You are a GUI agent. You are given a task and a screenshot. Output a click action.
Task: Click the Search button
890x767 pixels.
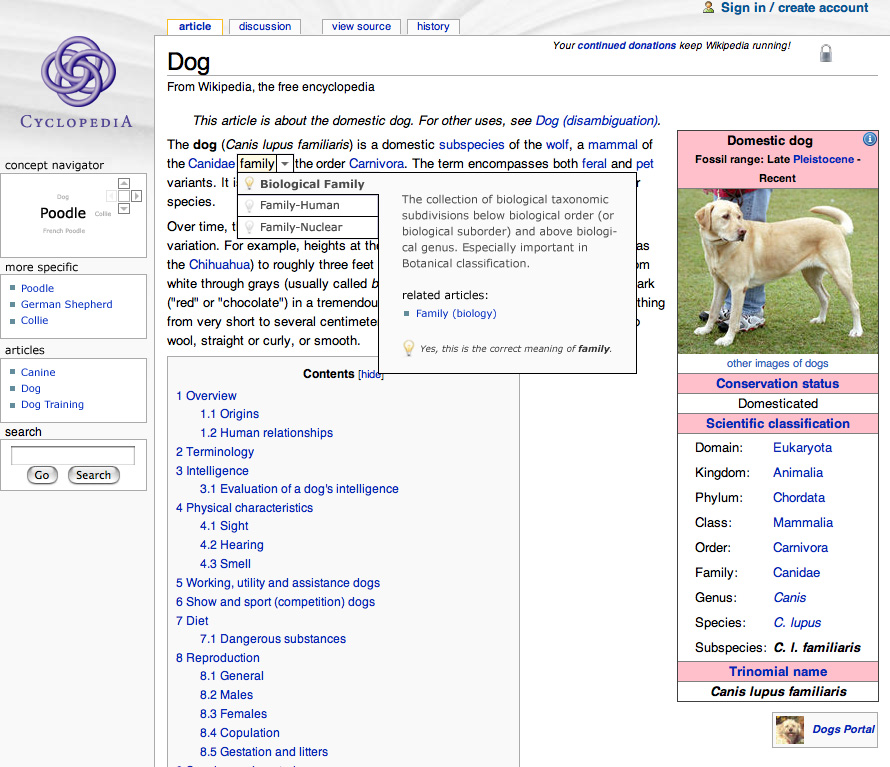click(94, 475)
